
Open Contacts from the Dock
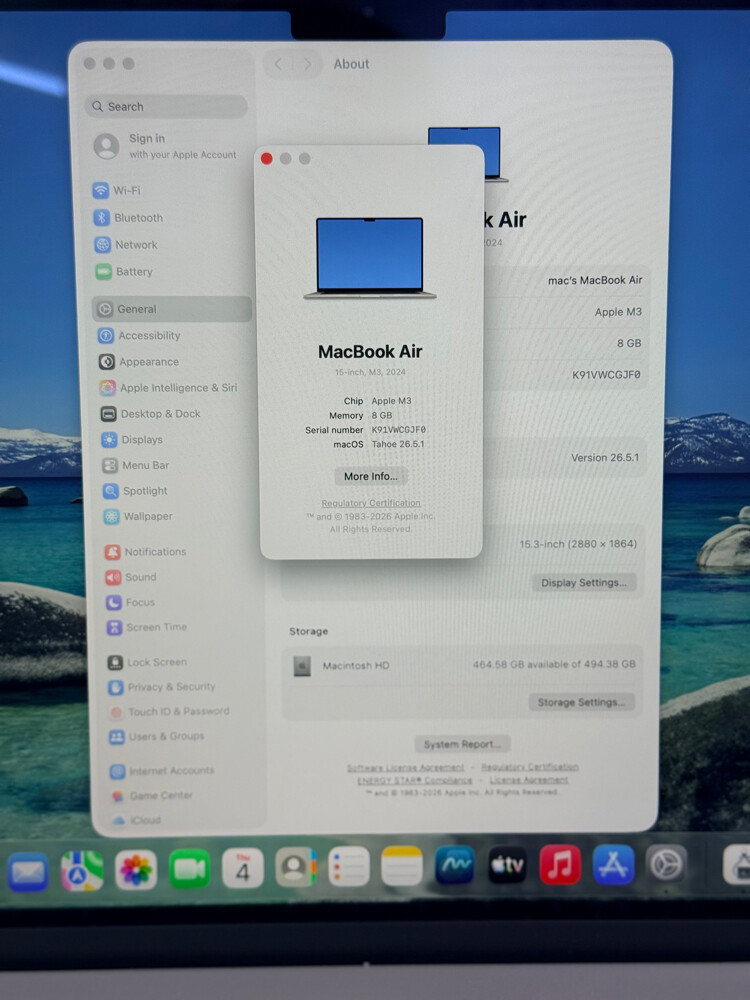pyautogui.click(x=296, y=867)
